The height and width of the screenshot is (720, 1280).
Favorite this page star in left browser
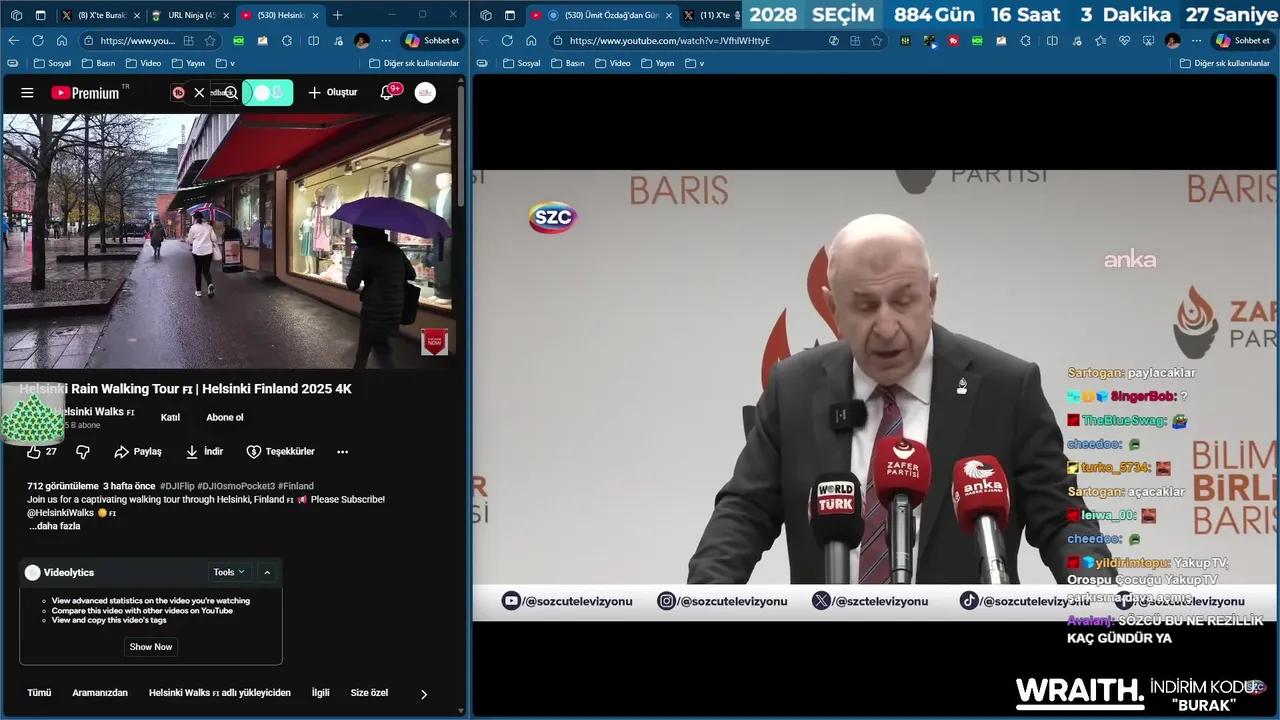[210, 40]
